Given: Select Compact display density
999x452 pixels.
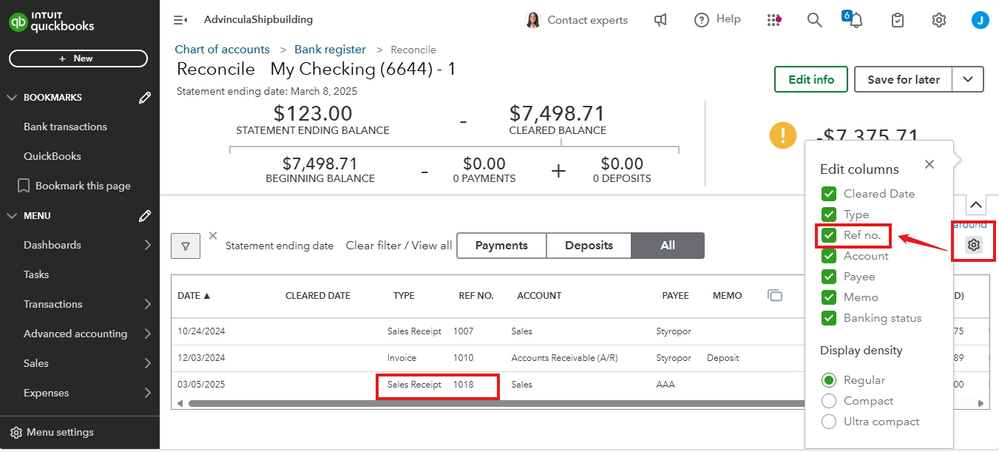Looking at the screenshot, I should [828, 401].
